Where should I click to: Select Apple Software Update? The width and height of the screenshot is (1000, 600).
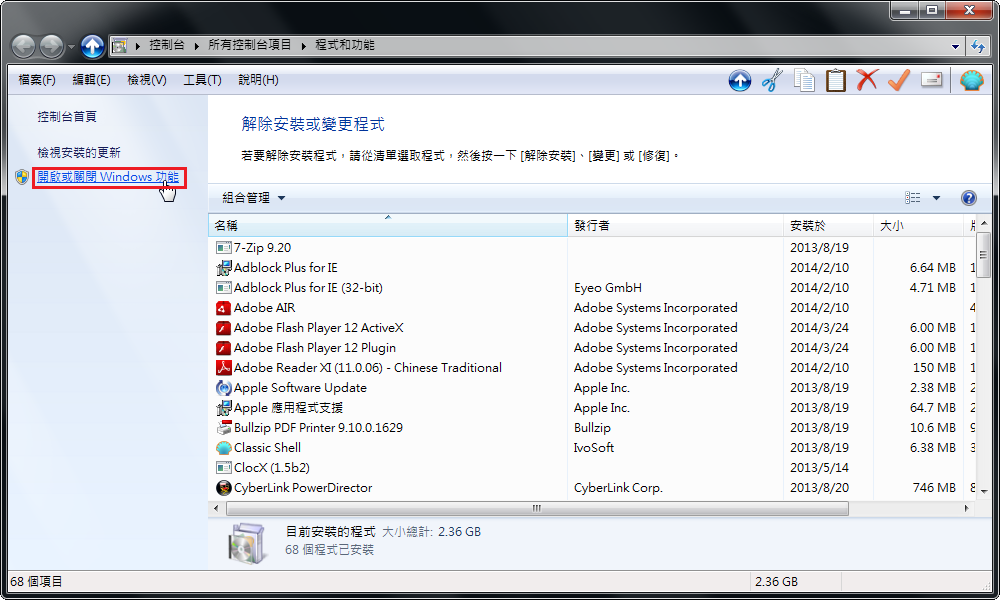(x=300, y=388)
